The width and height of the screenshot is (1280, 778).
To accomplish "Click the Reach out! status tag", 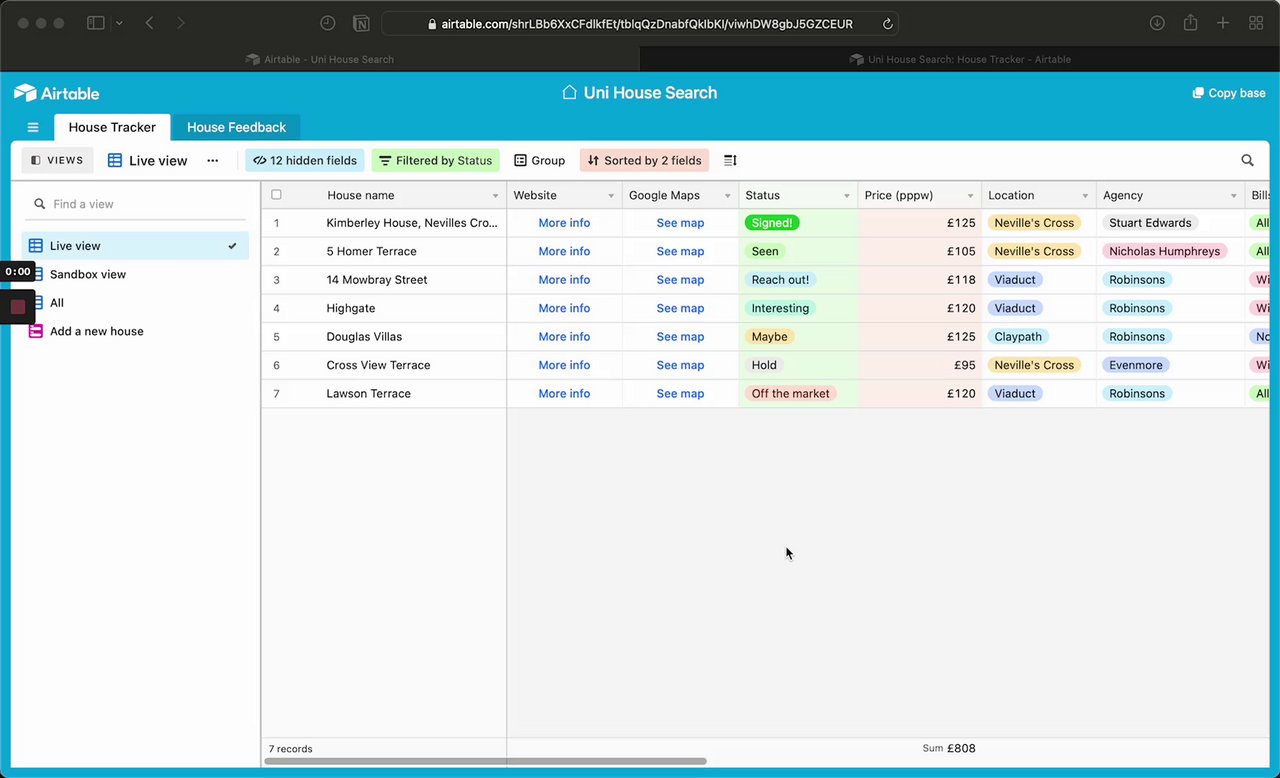I will pyautogui.click(x=780, y=280).
